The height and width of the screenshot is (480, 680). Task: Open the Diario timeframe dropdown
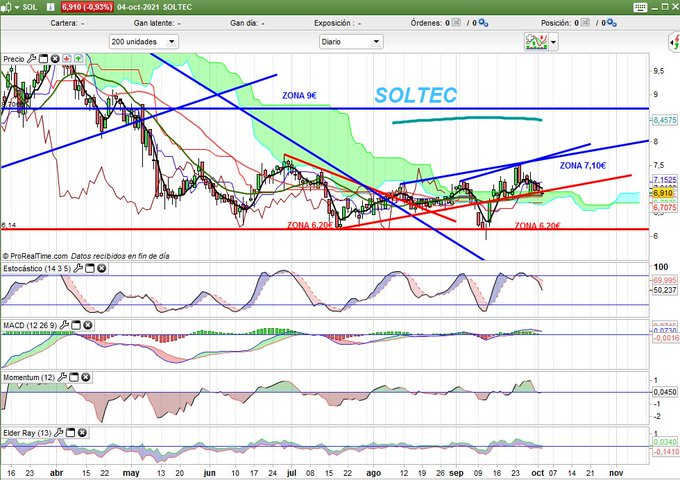351,42
